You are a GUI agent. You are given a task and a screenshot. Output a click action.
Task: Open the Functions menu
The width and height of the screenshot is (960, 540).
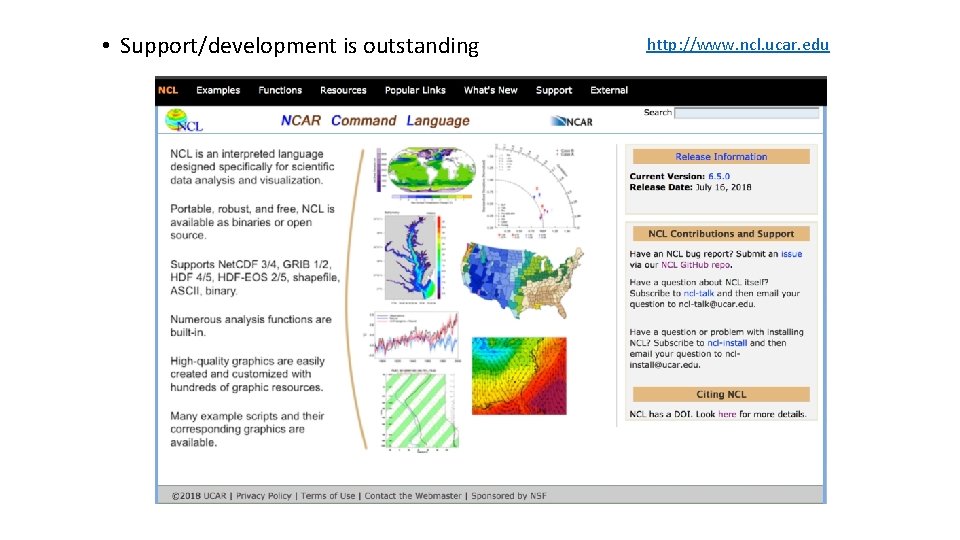point(280,90)
